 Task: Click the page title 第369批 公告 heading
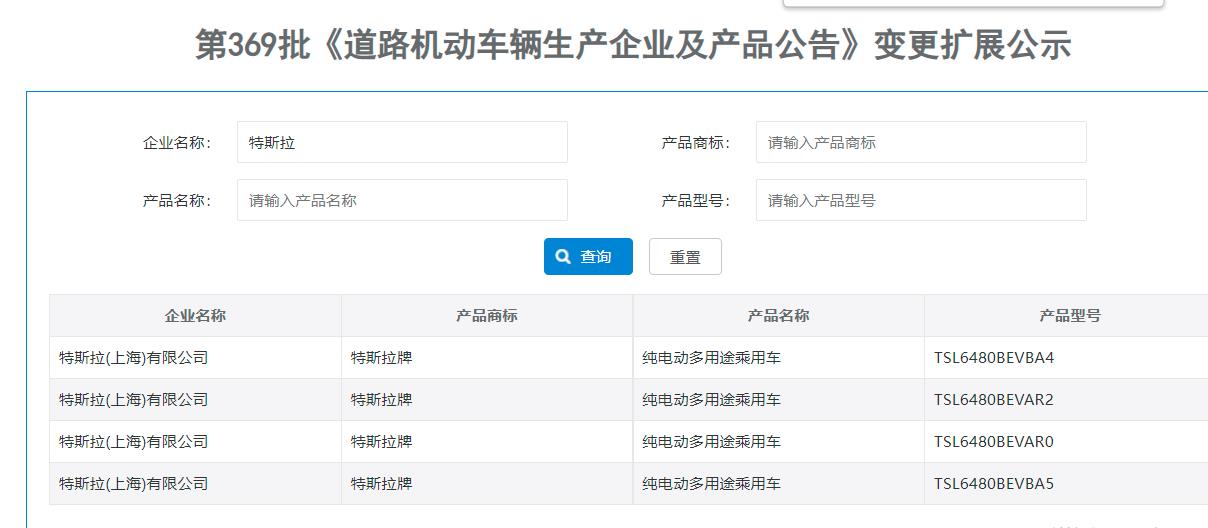click(633, 45)
